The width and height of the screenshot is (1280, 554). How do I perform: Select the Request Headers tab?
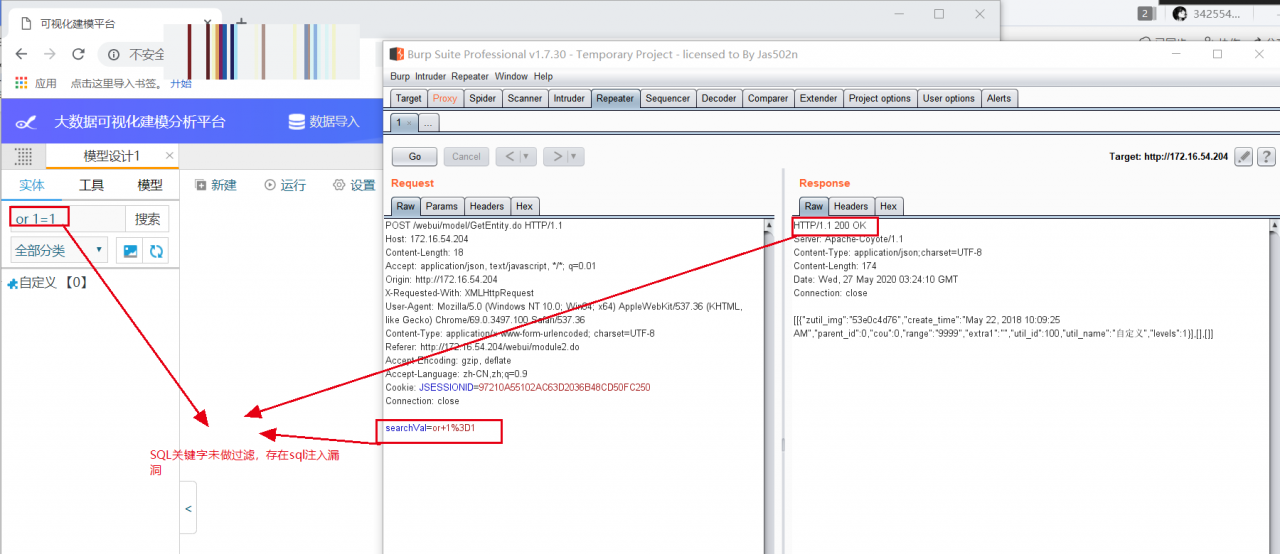click(x=487, y=206)
